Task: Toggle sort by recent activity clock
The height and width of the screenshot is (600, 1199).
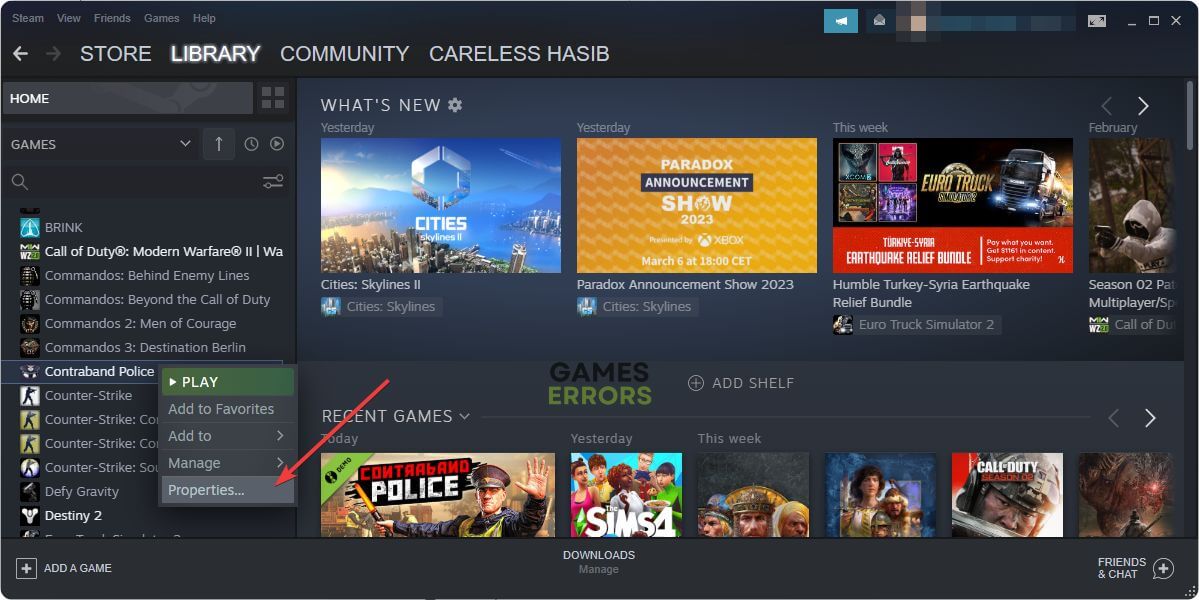Action: (x=251, y=144)
